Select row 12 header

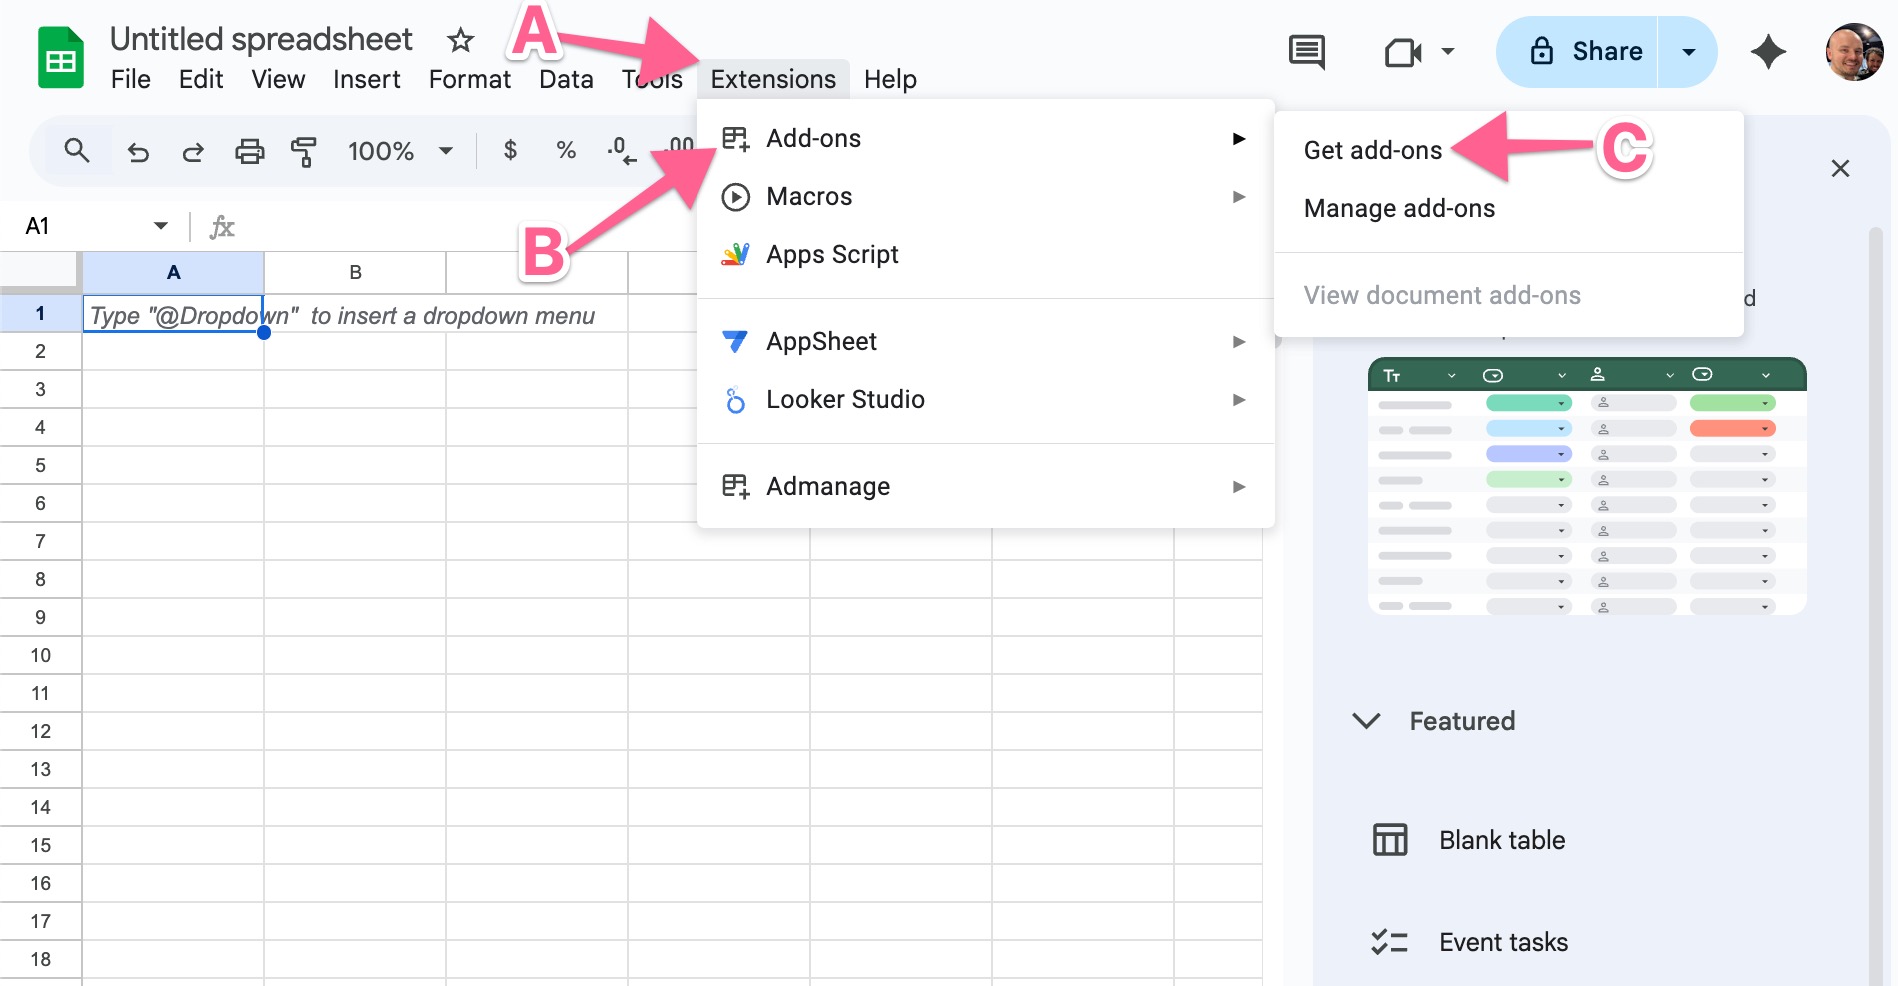pos(40,731)
